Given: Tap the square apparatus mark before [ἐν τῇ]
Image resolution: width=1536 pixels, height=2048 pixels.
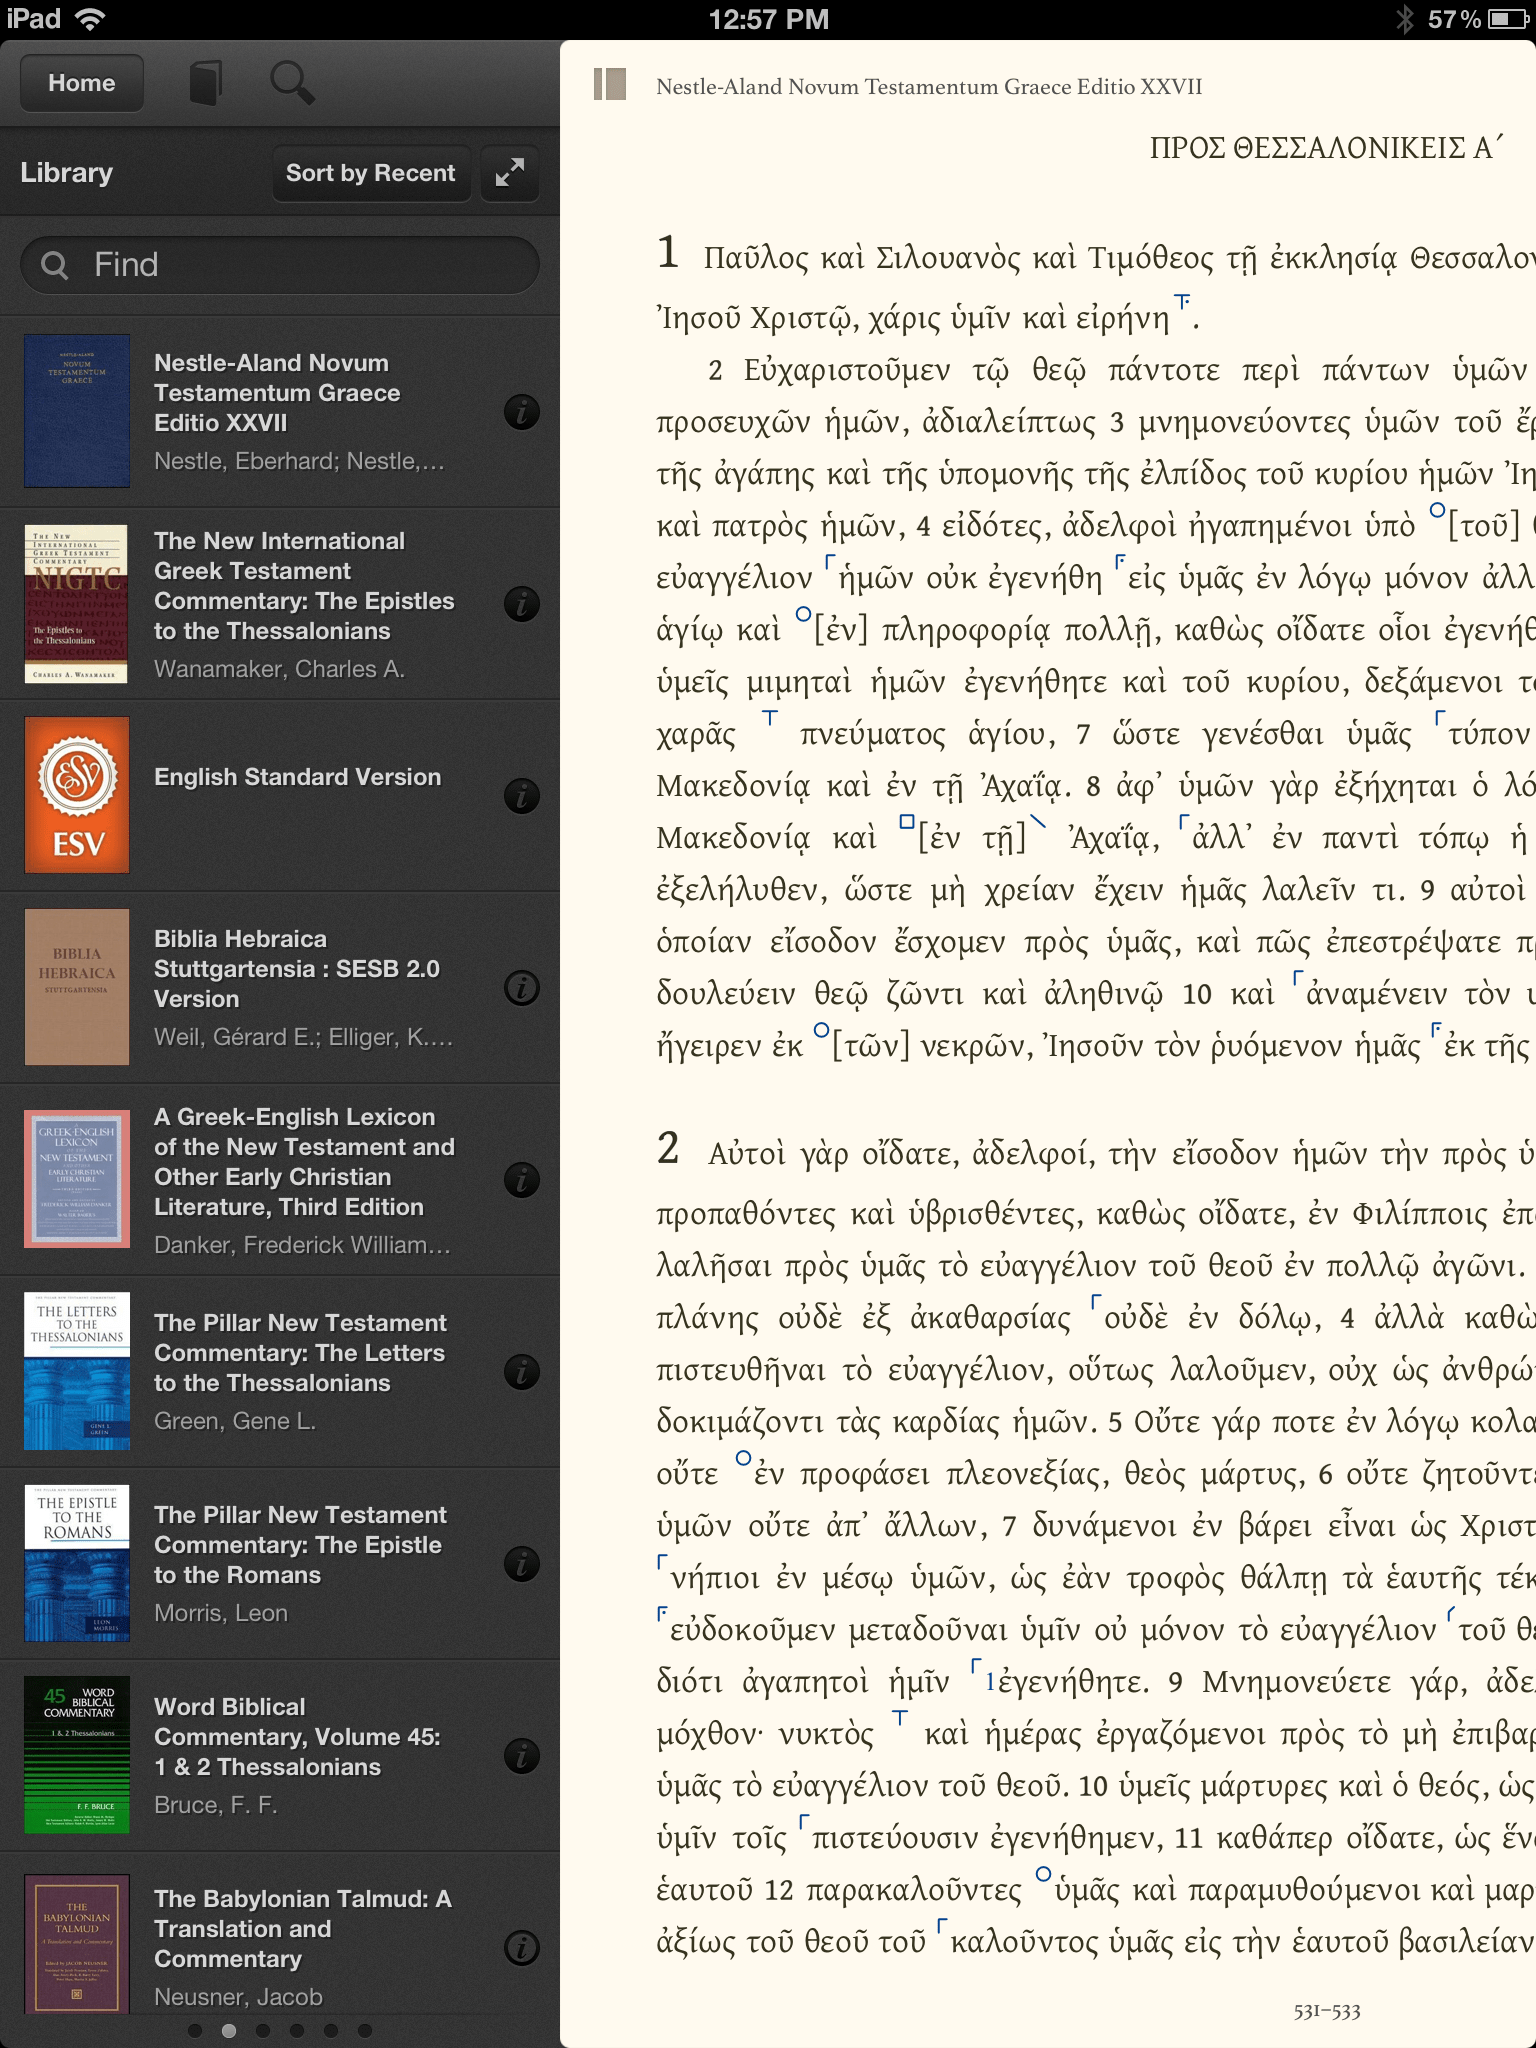Looking at the screenshot, I should pyautogui.click(x=907, y=822).
